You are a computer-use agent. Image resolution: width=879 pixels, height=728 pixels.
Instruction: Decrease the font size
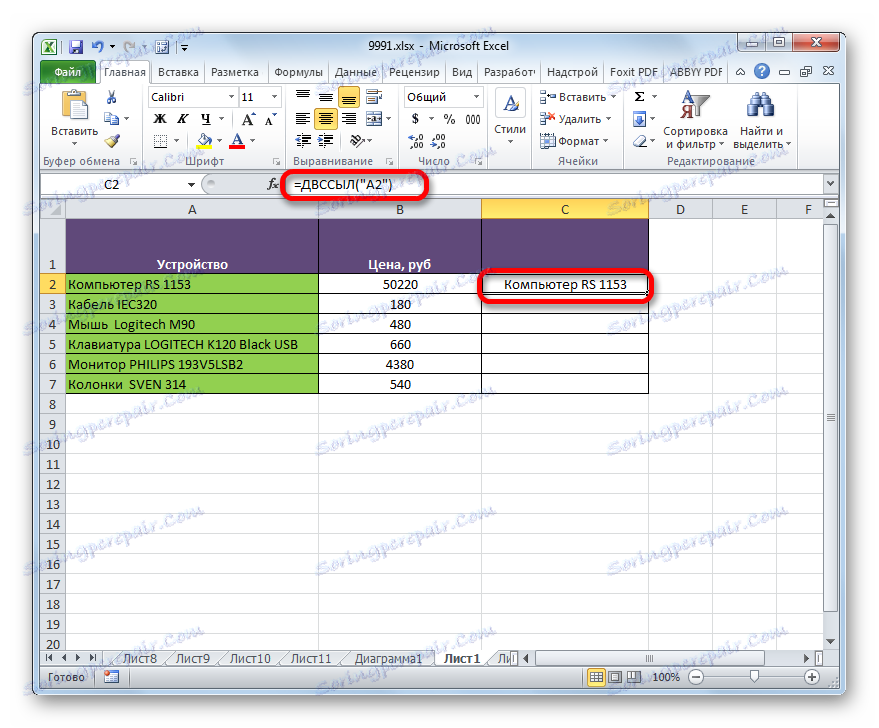click(271, 119)
